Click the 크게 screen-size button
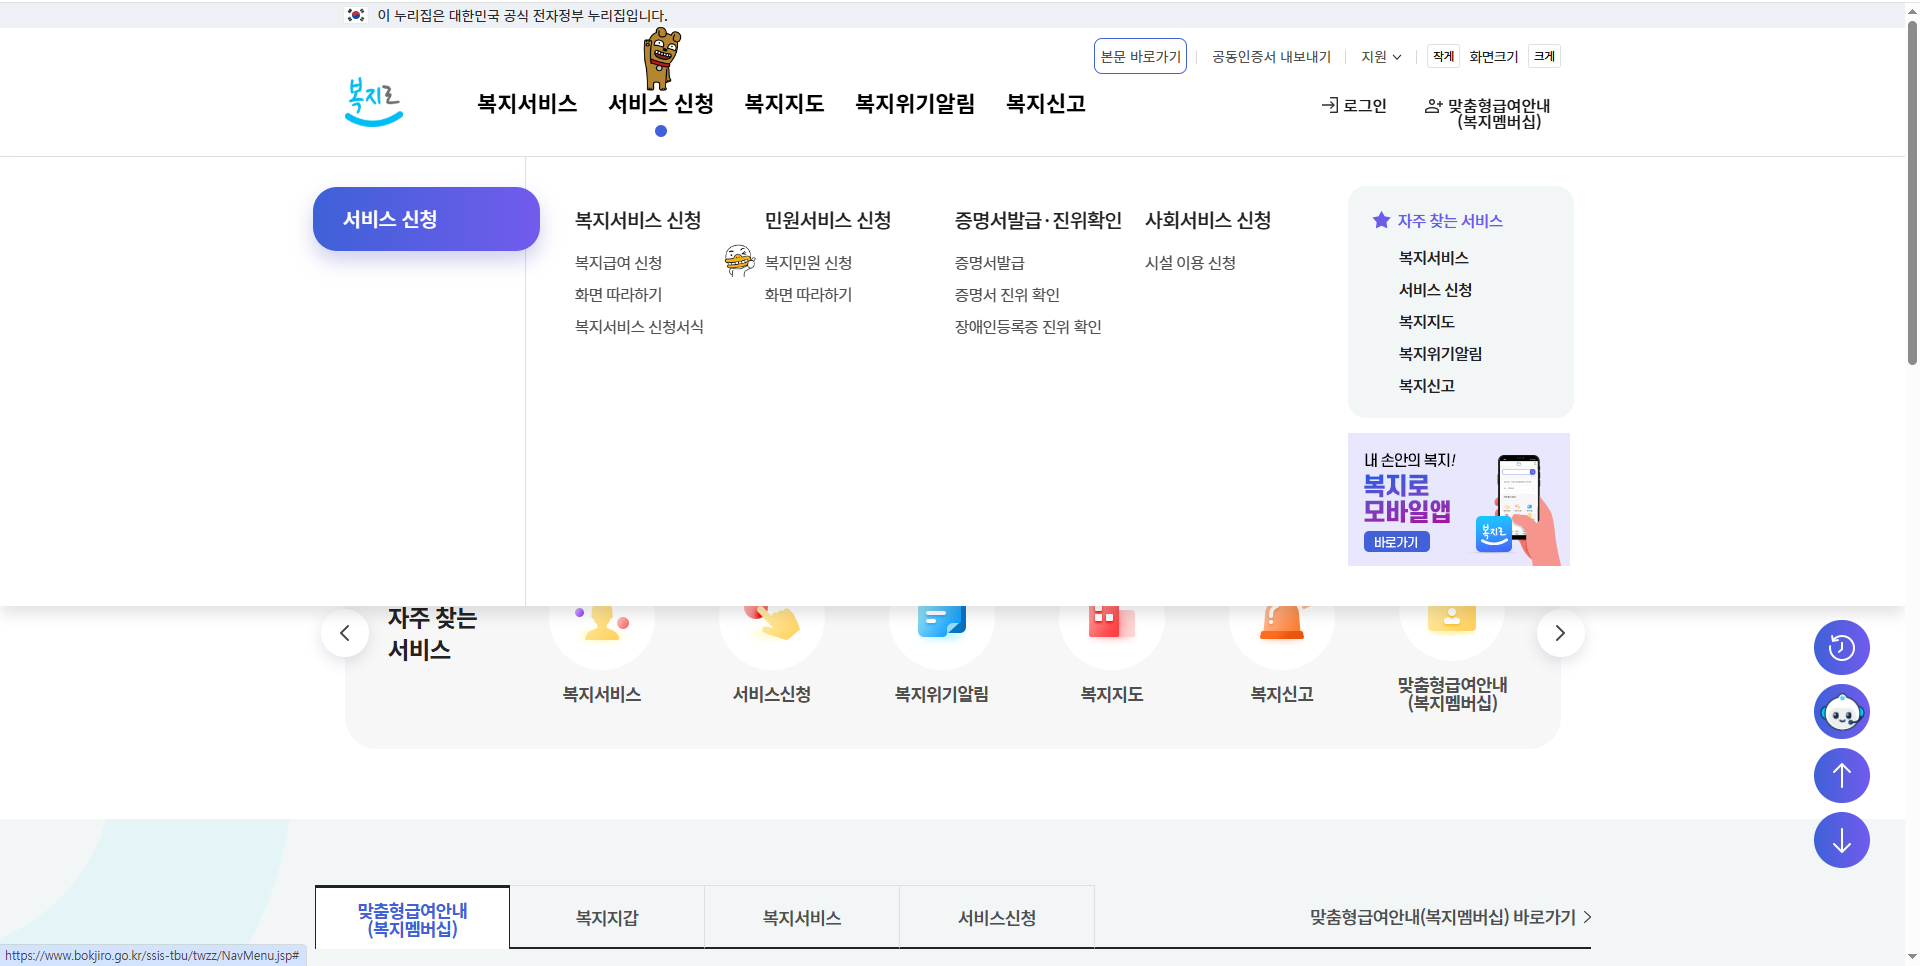 1545,57
